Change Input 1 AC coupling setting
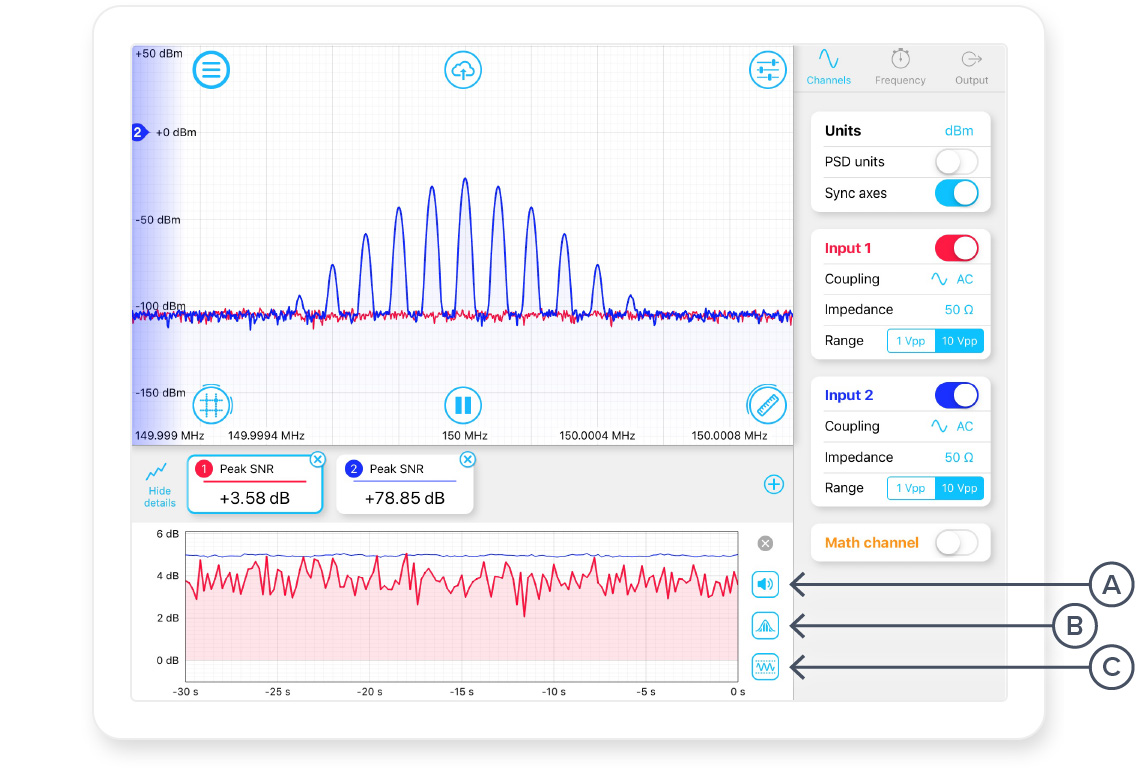Screen dimensions: 1138x770 (952, 279)
